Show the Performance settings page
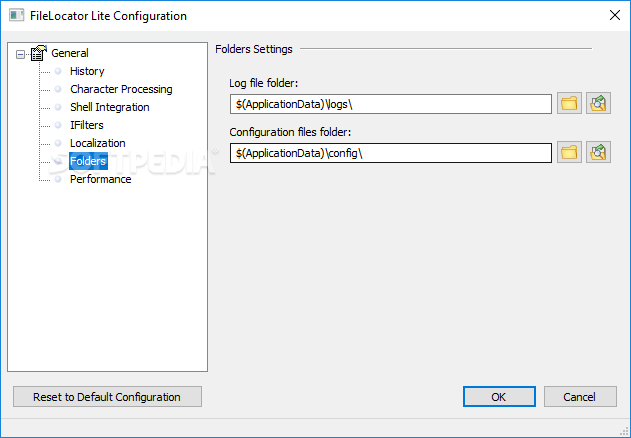Viewport: 631px width, 438px height. [x=101, y=179]
